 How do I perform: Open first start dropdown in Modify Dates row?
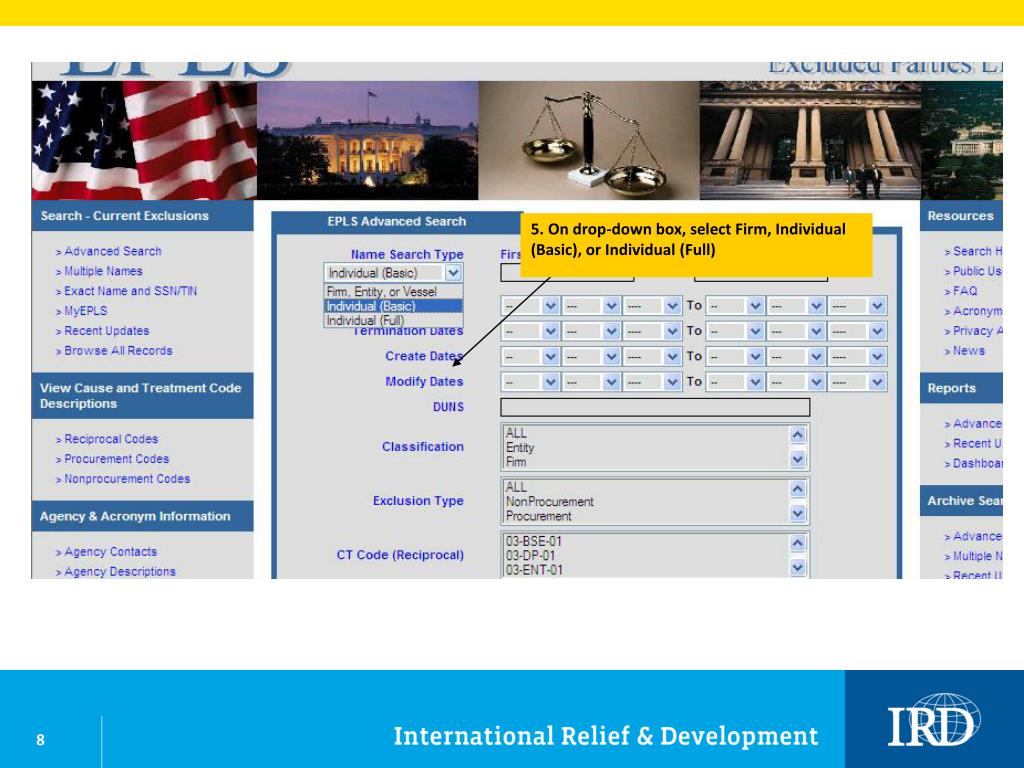tap(551, 382)
